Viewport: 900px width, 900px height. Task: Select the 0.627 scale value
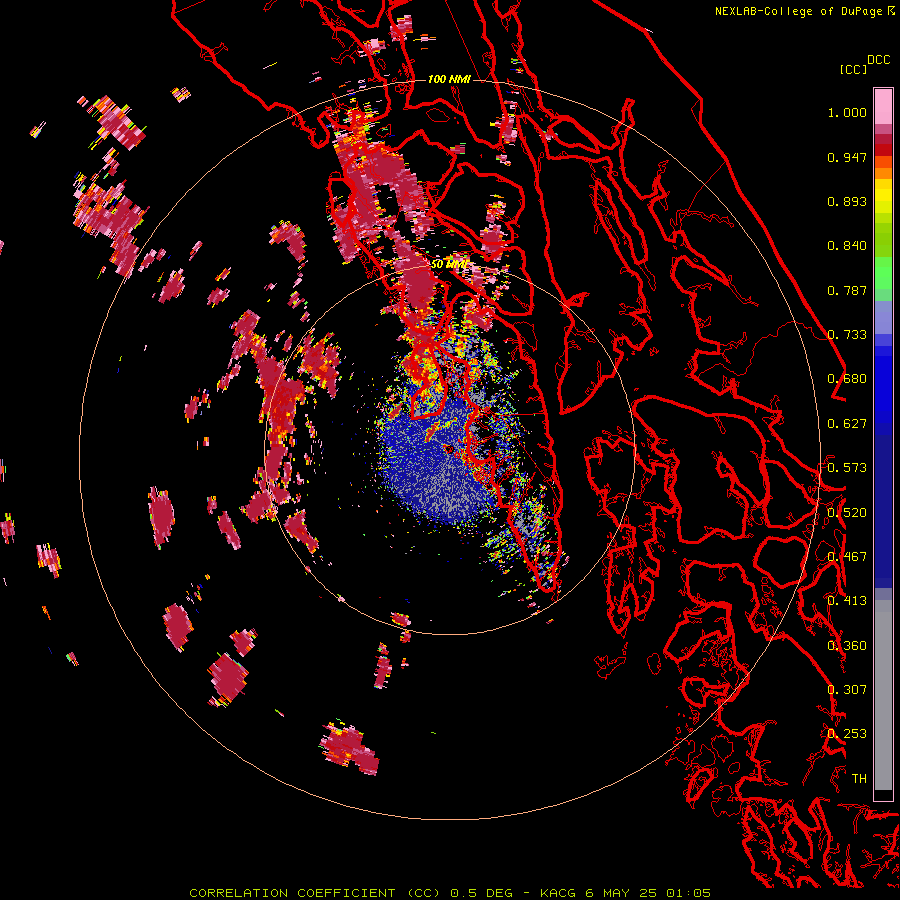click(x=847, y=424)
